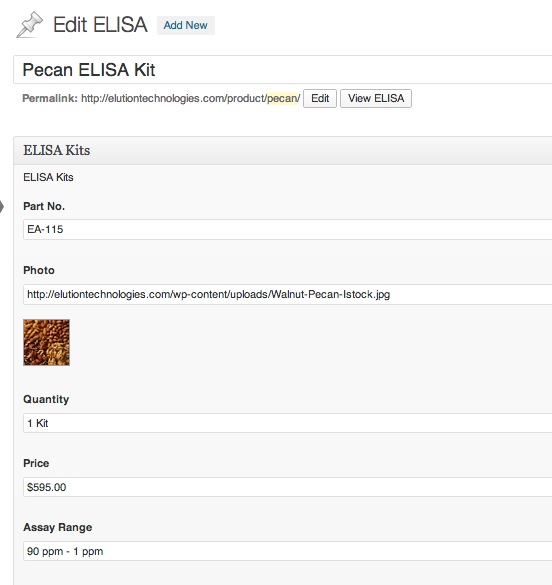
Task: Click the pushpin icon beside Edit ELISA
Action: pos(30,25)
